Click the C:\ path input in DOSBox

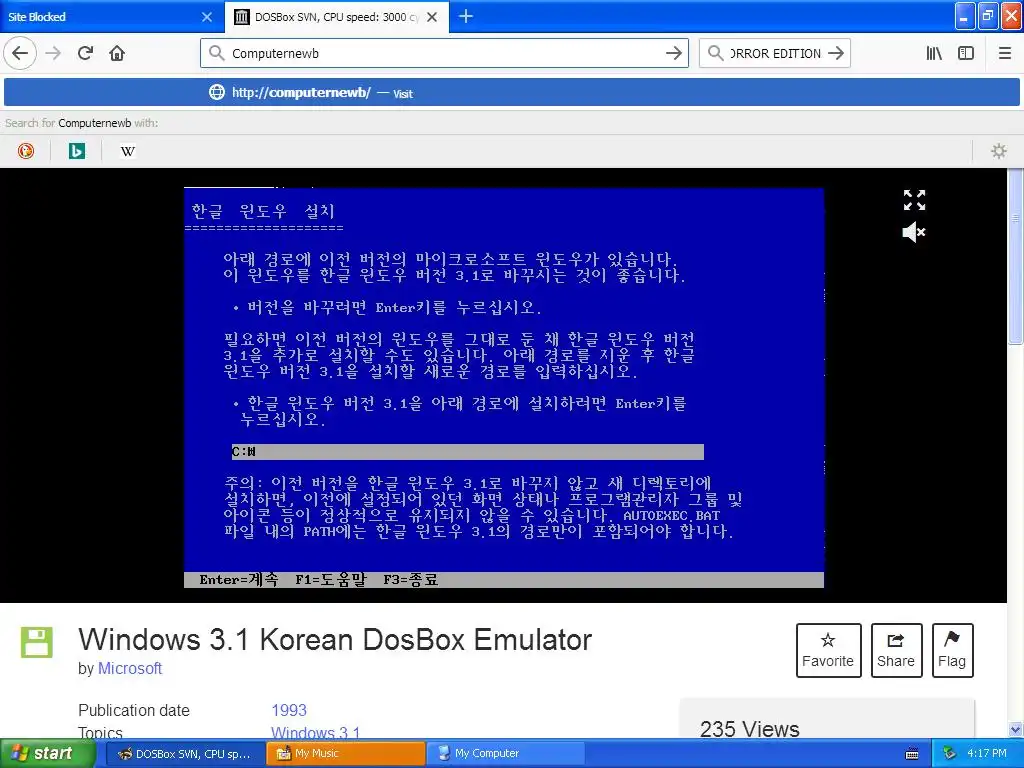point(468,451)
